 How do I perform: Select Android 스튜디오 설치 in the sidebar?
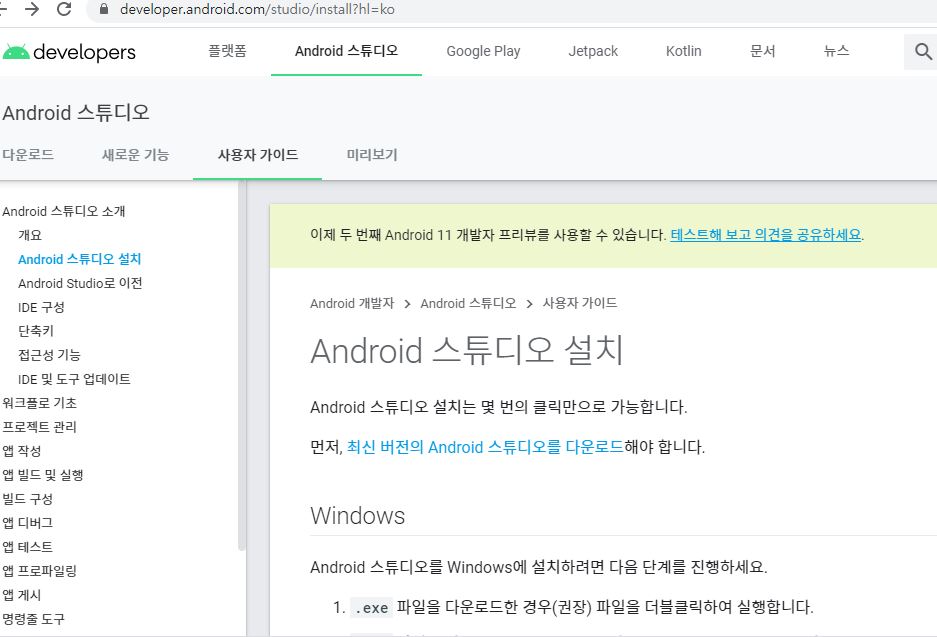point(79,259)
